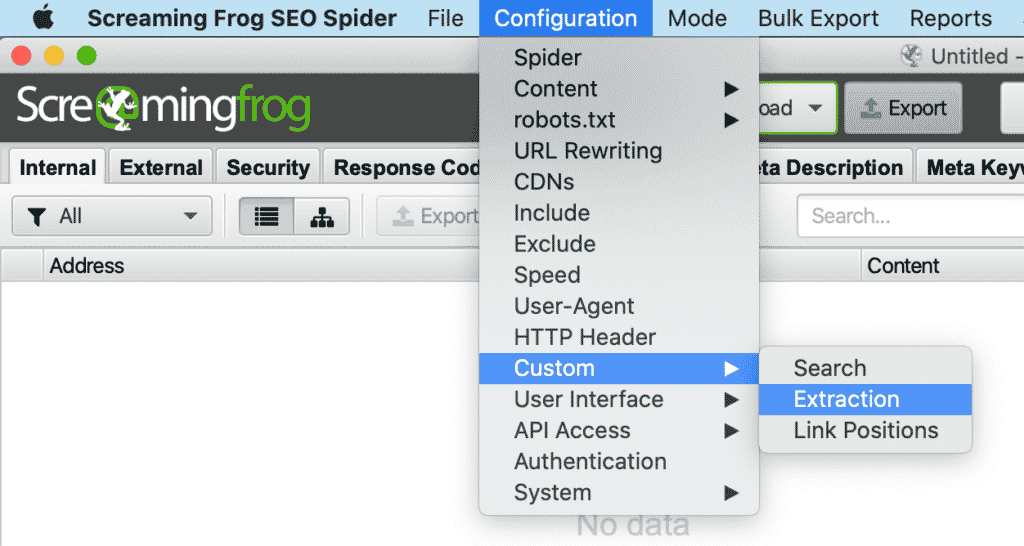Click the Screaming Frog logo

(x=163, y=108)
